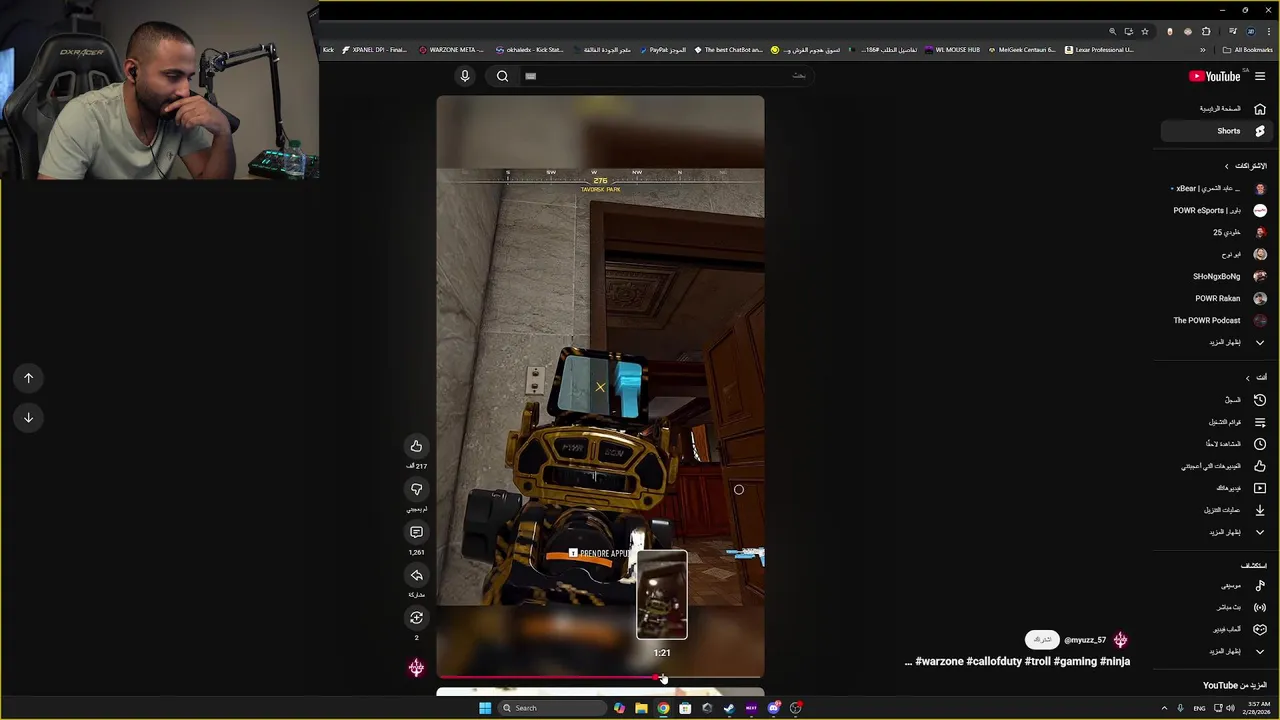The image size is (1280, 720).
Task: Open the POWR Rakan subscription
Action: click(x=1217, y=298)
